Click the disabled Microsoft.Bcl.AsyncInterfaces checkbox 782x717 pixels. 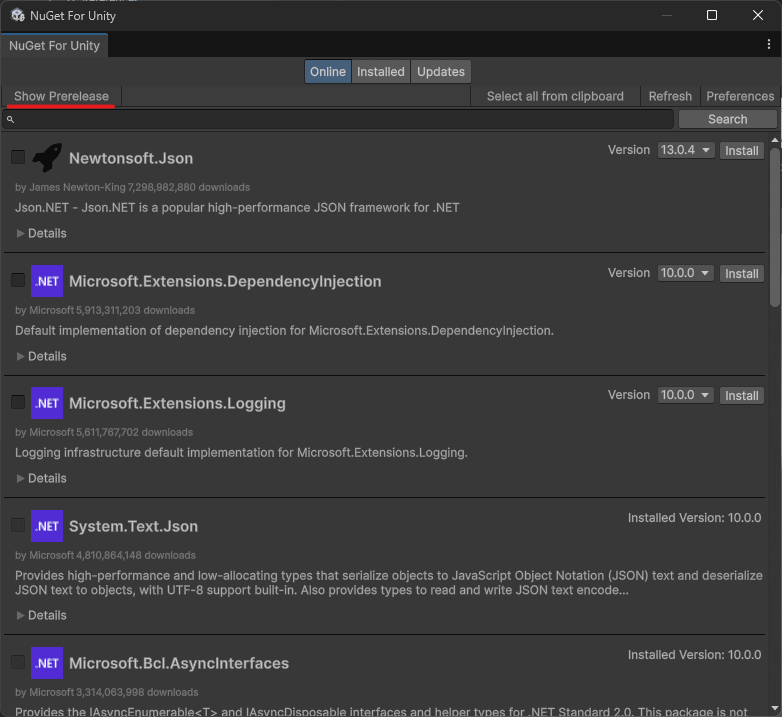[x=18, y=662]
